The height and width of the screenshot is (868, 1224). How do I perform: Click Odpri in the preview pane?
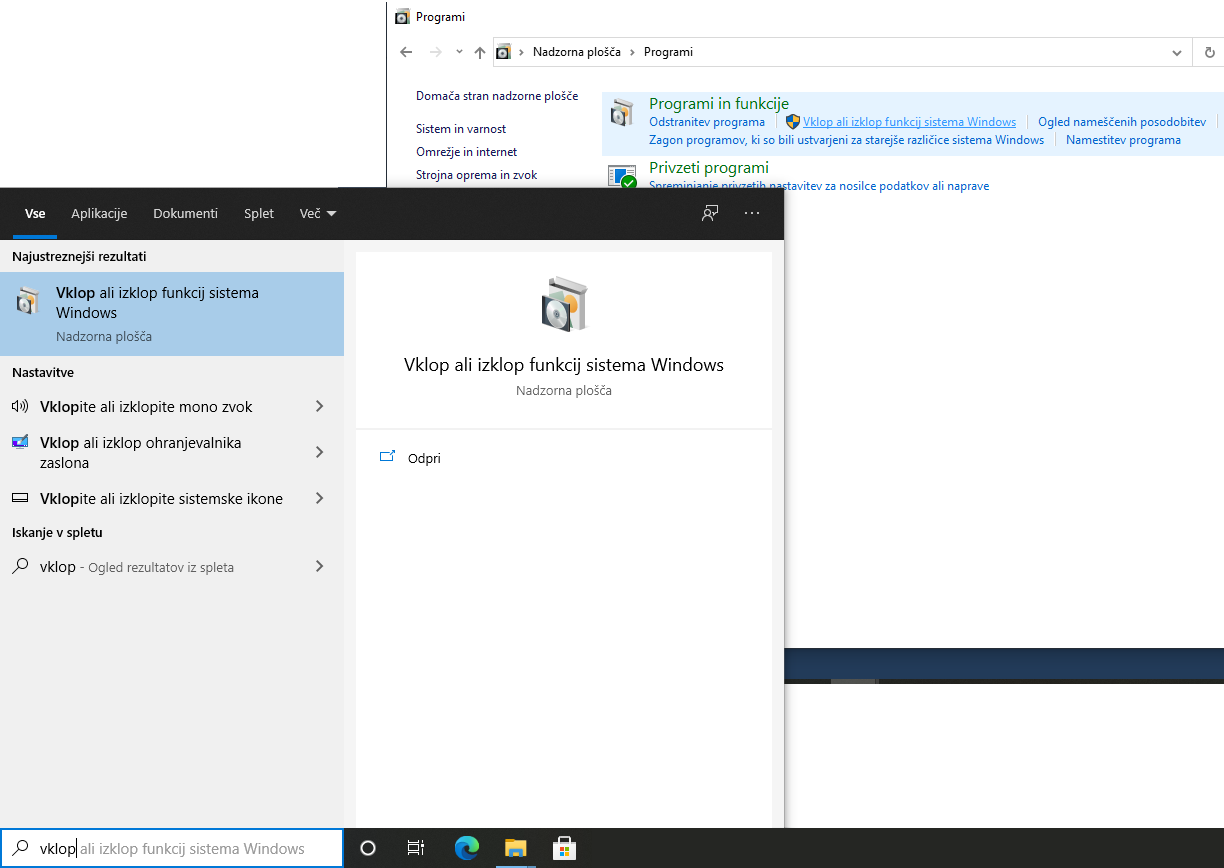tap(424, 458)
